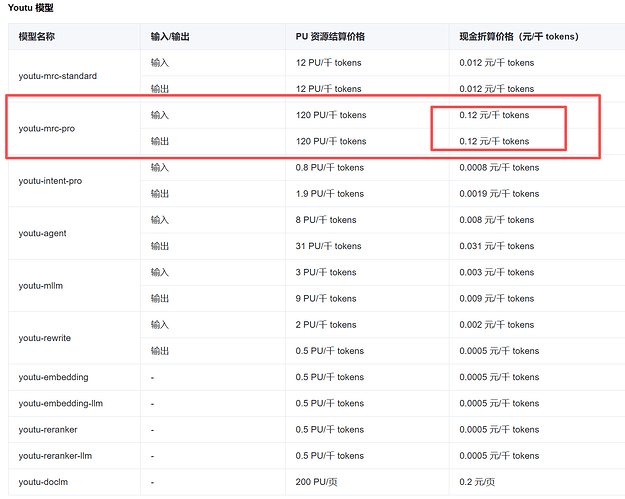Viewport: 625px width, 499px height.
Task: Select '0.008 元/千 tokens' cell
Action: (497, 220)
